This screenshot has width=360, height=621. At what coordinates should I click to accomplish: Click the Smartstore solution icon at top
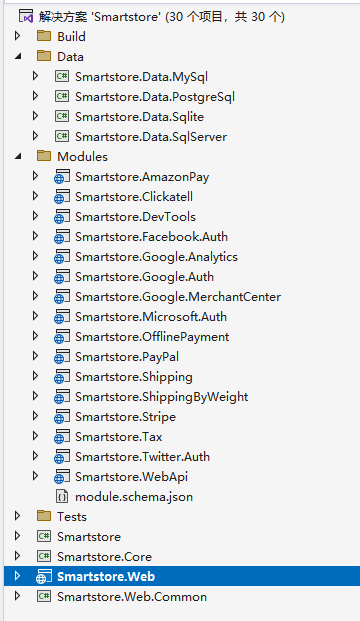[x=26, y=17]
